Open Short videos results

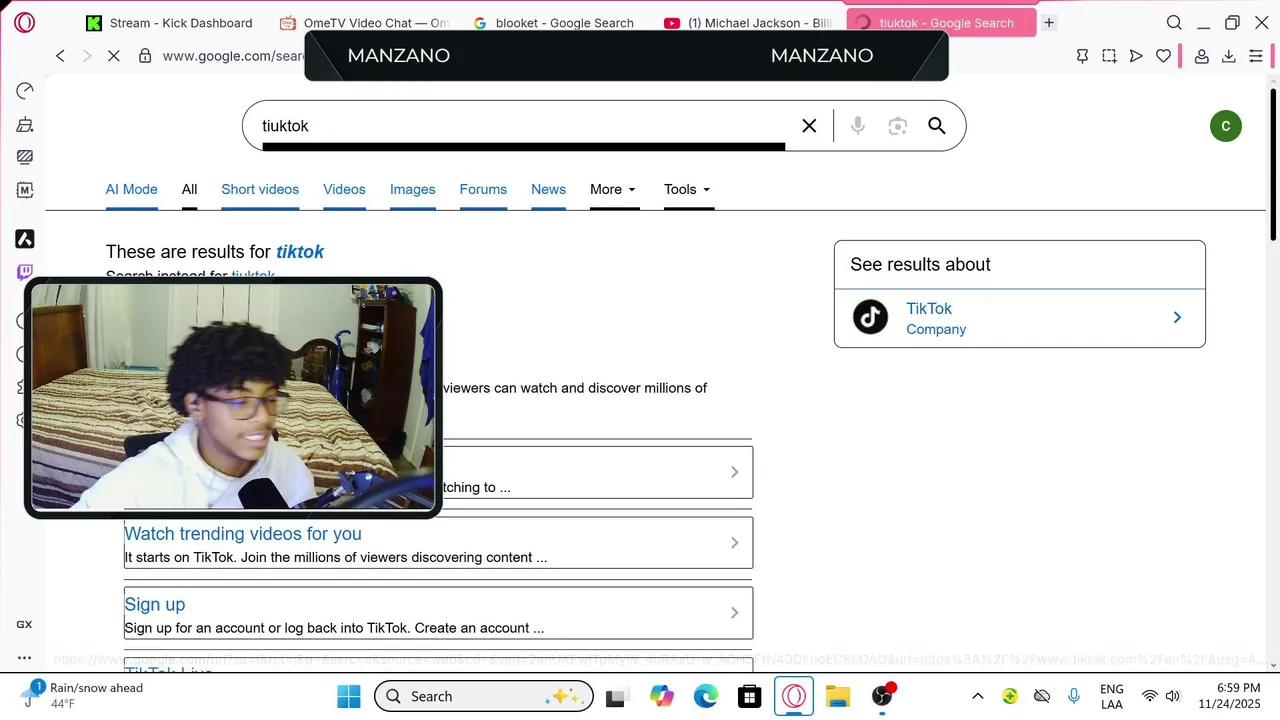coord(260,189)
